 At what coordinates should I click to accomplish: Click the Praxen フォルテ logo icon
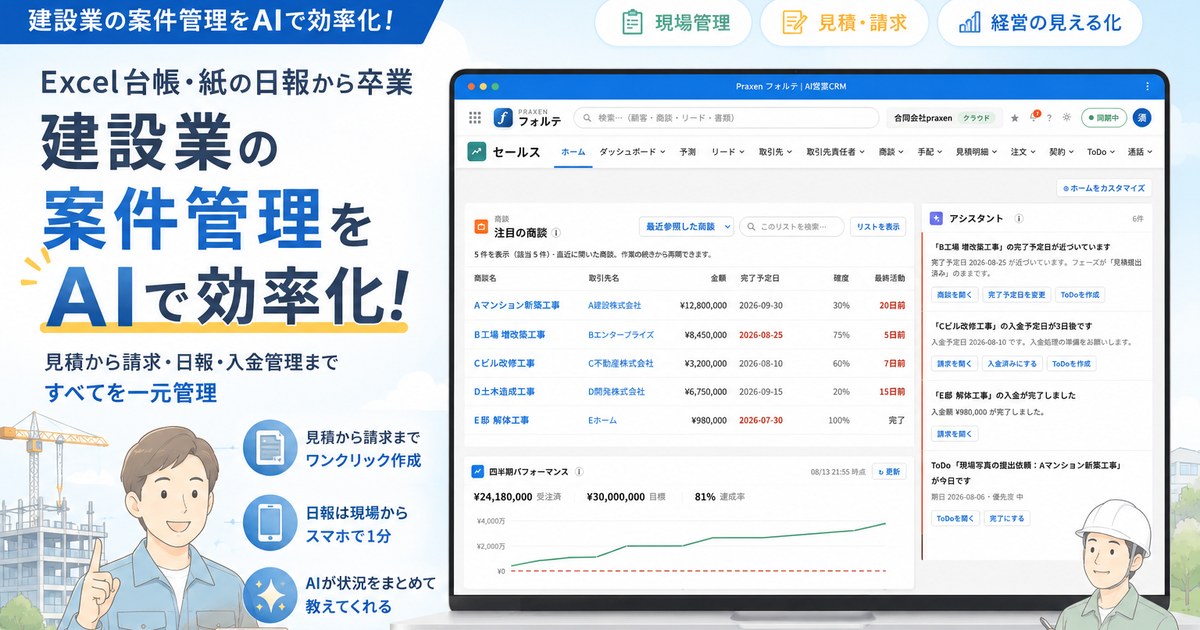[x=502, y=118]
